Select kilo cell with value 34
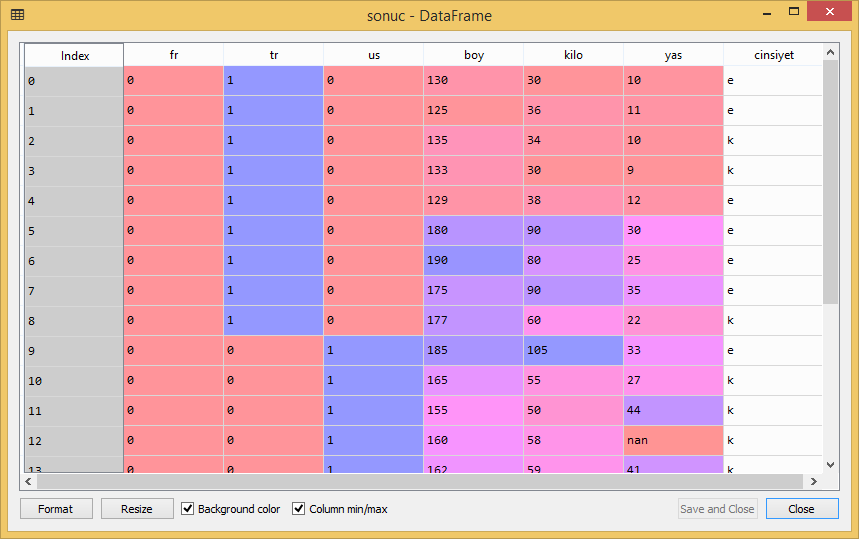The height and width of the screenshot is (539, 859). tap(574, 141)
